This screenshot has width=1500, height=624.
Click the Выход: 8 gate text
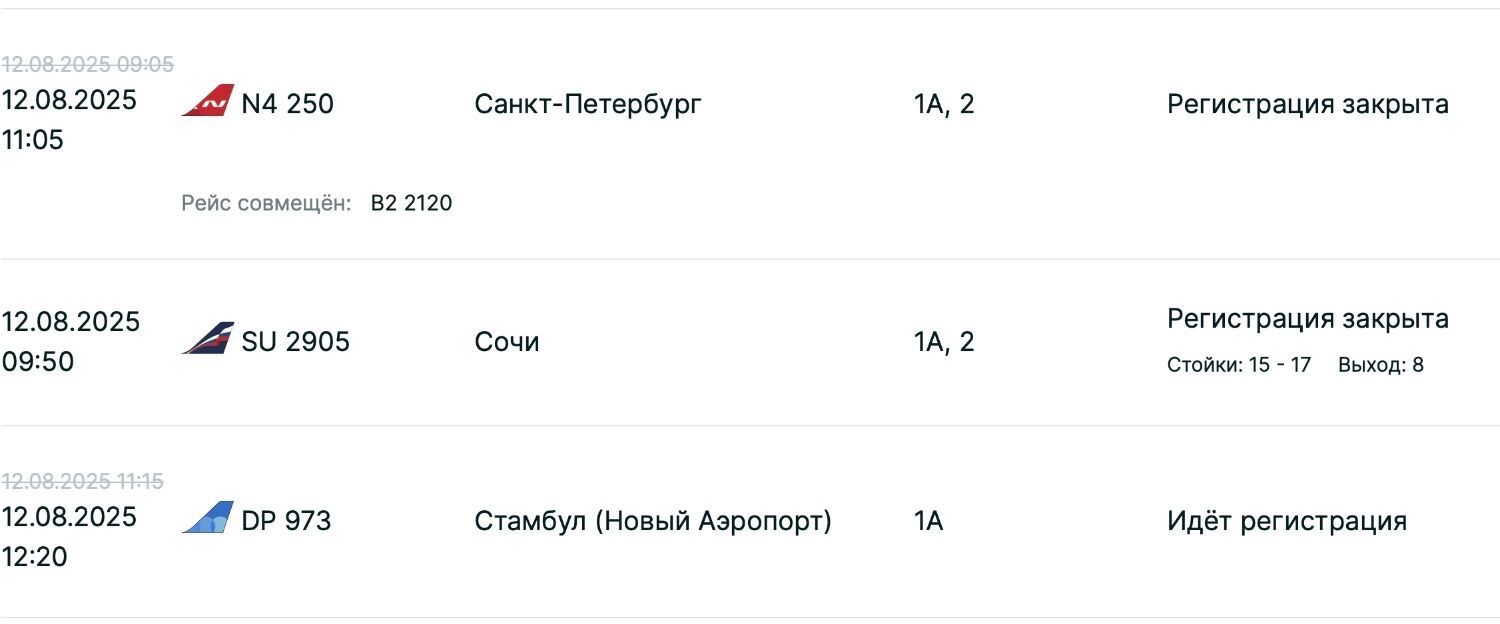click(1381, 365)
